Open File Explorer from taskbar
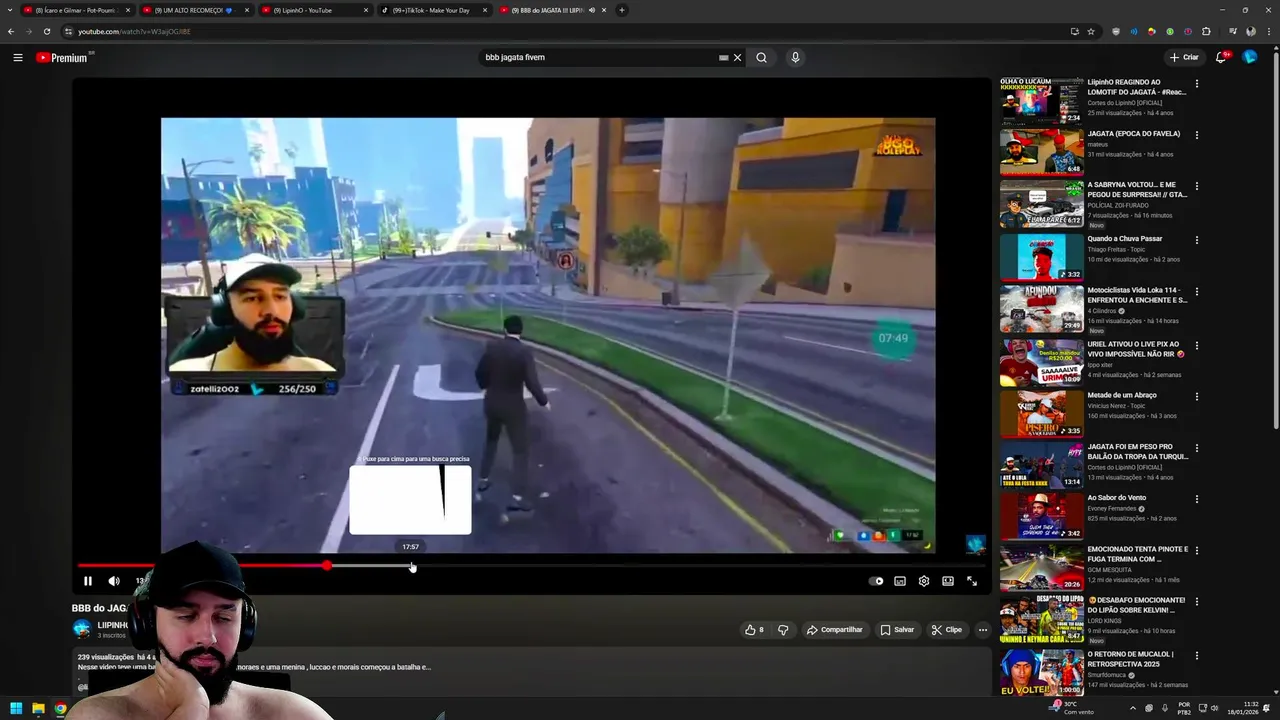 tap(38, 709)
